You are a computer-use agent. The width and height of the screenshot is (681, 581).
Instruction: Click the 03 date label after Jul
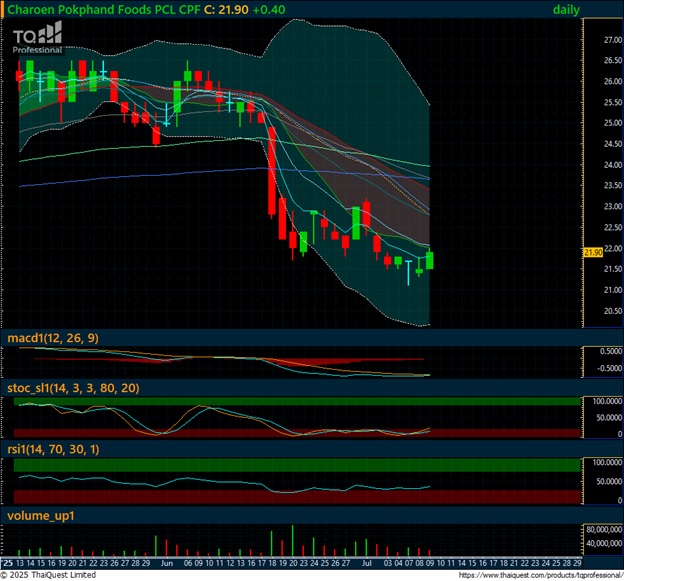coord(388,563)
